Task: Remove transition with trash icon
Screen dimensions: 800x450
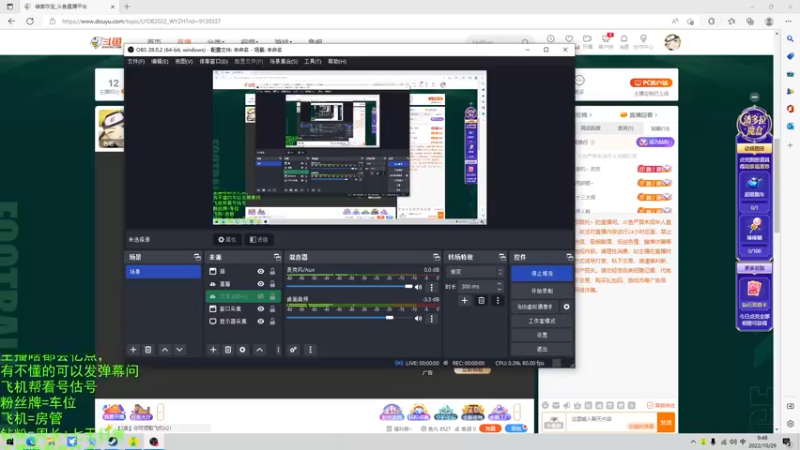Action: pos(481,301)
